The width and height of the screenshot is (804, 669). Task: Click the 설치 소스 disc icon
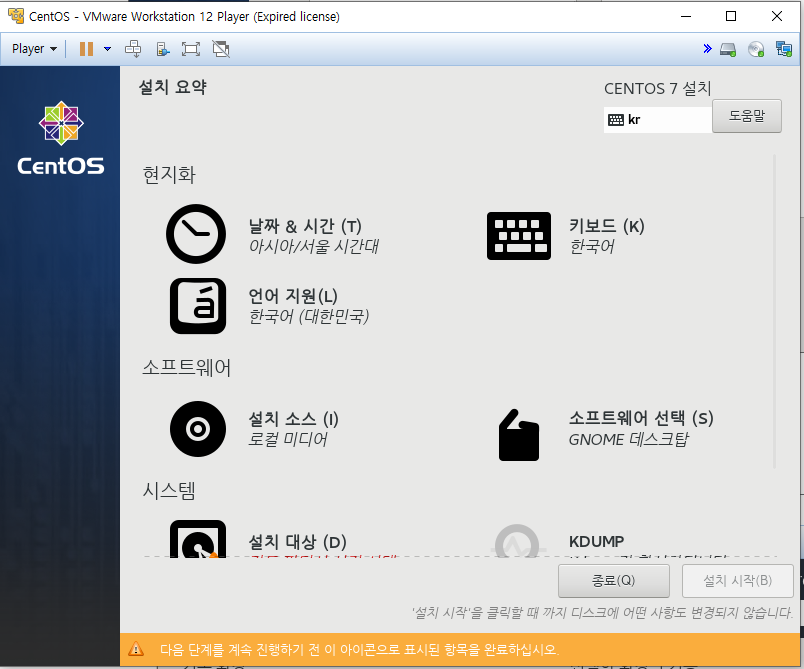(198, 429)
